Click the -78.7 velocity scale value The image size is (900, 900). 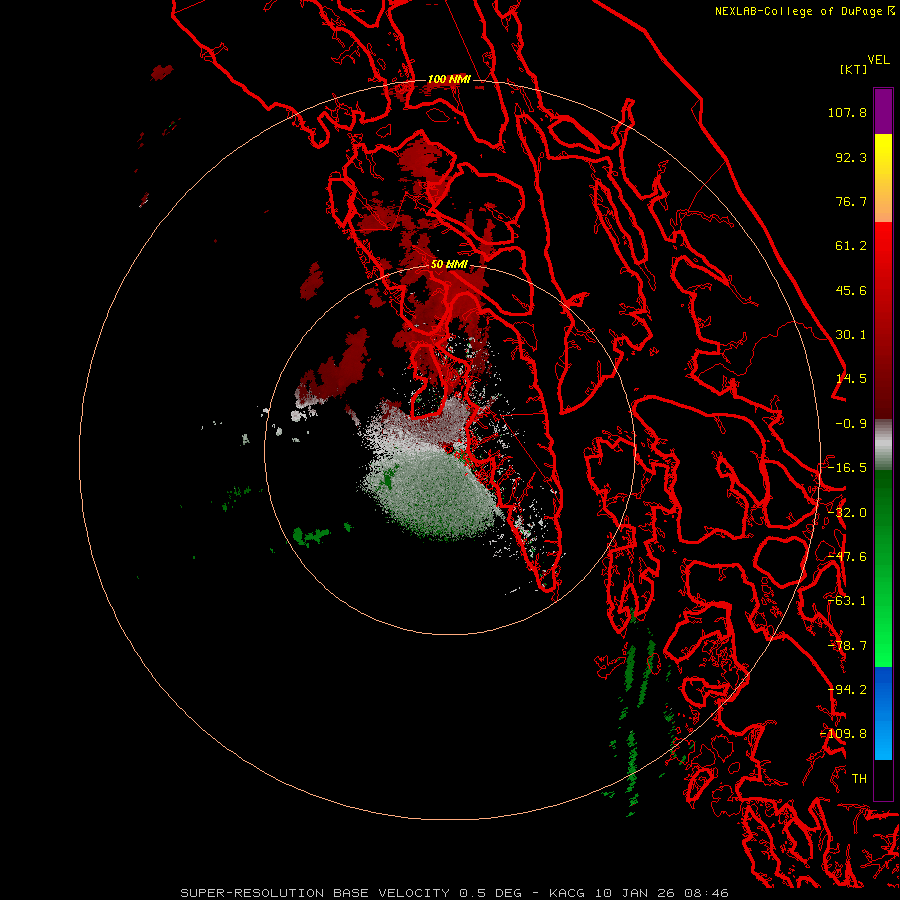point(847,646)
